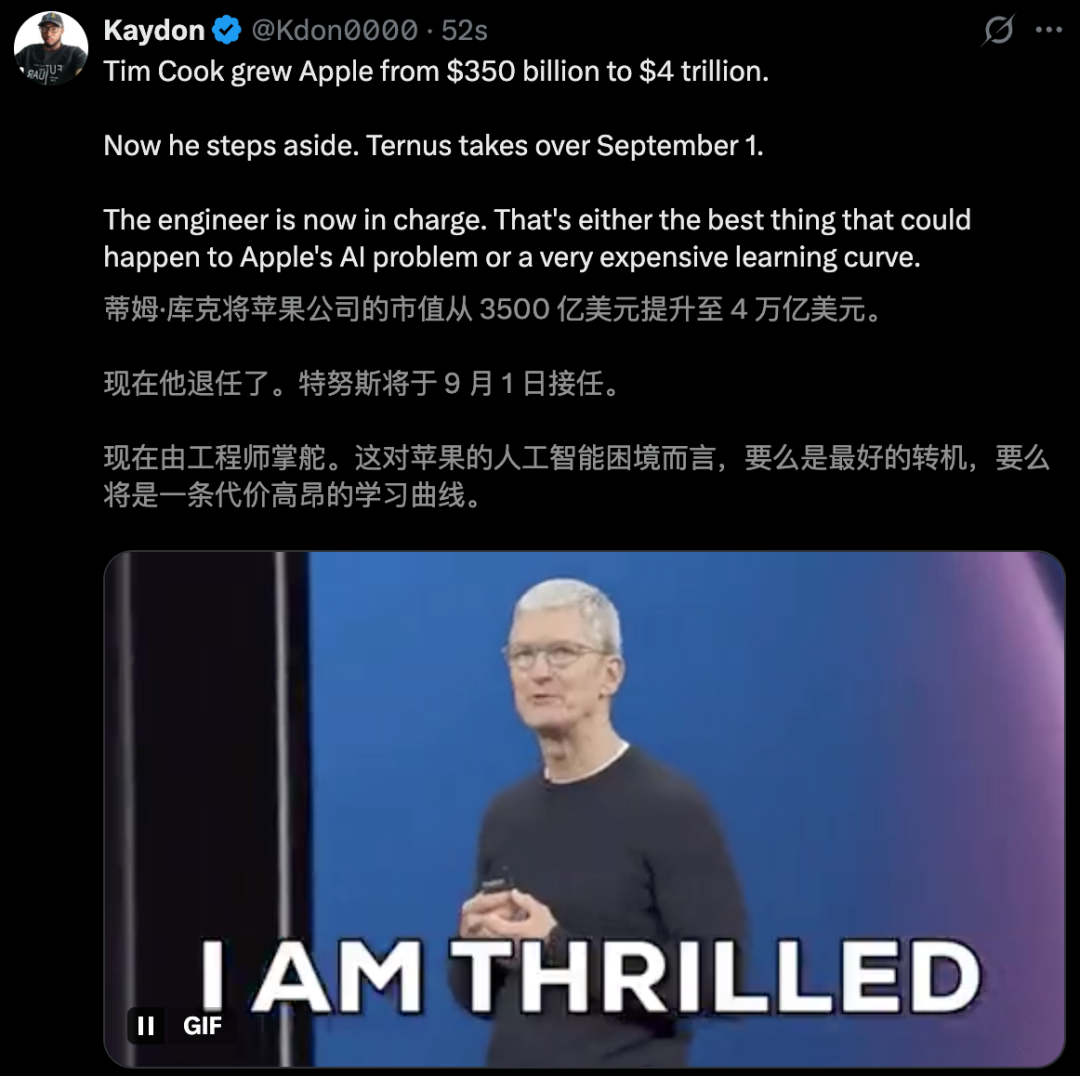Click the 'I AM THRILLED' caption text
The image size is (1080, 1076).
click(x=590, y=976)
